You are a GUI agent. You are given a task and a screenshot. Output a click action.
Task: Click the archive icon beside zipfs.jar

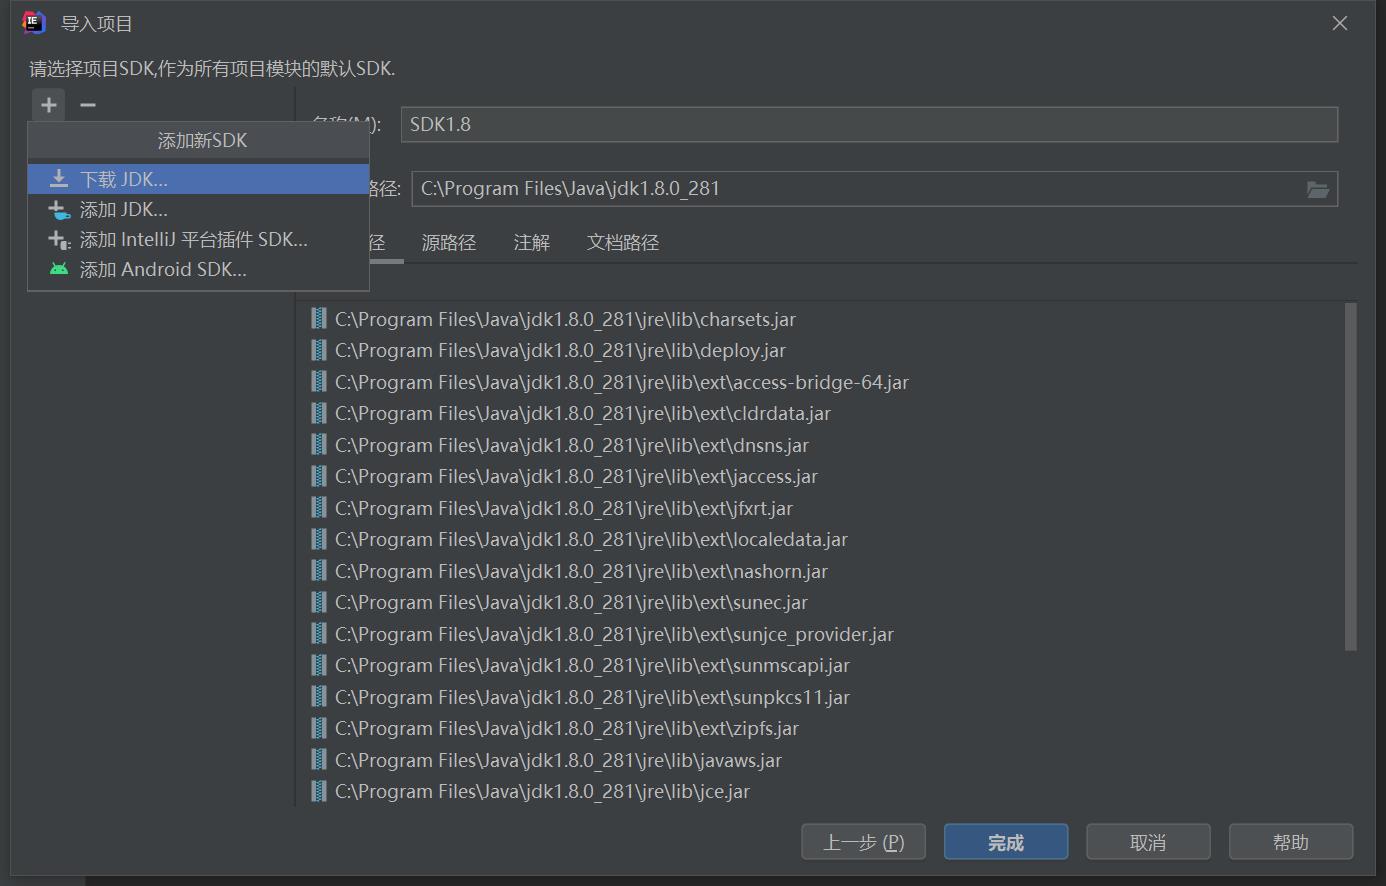tap(319, 728)
